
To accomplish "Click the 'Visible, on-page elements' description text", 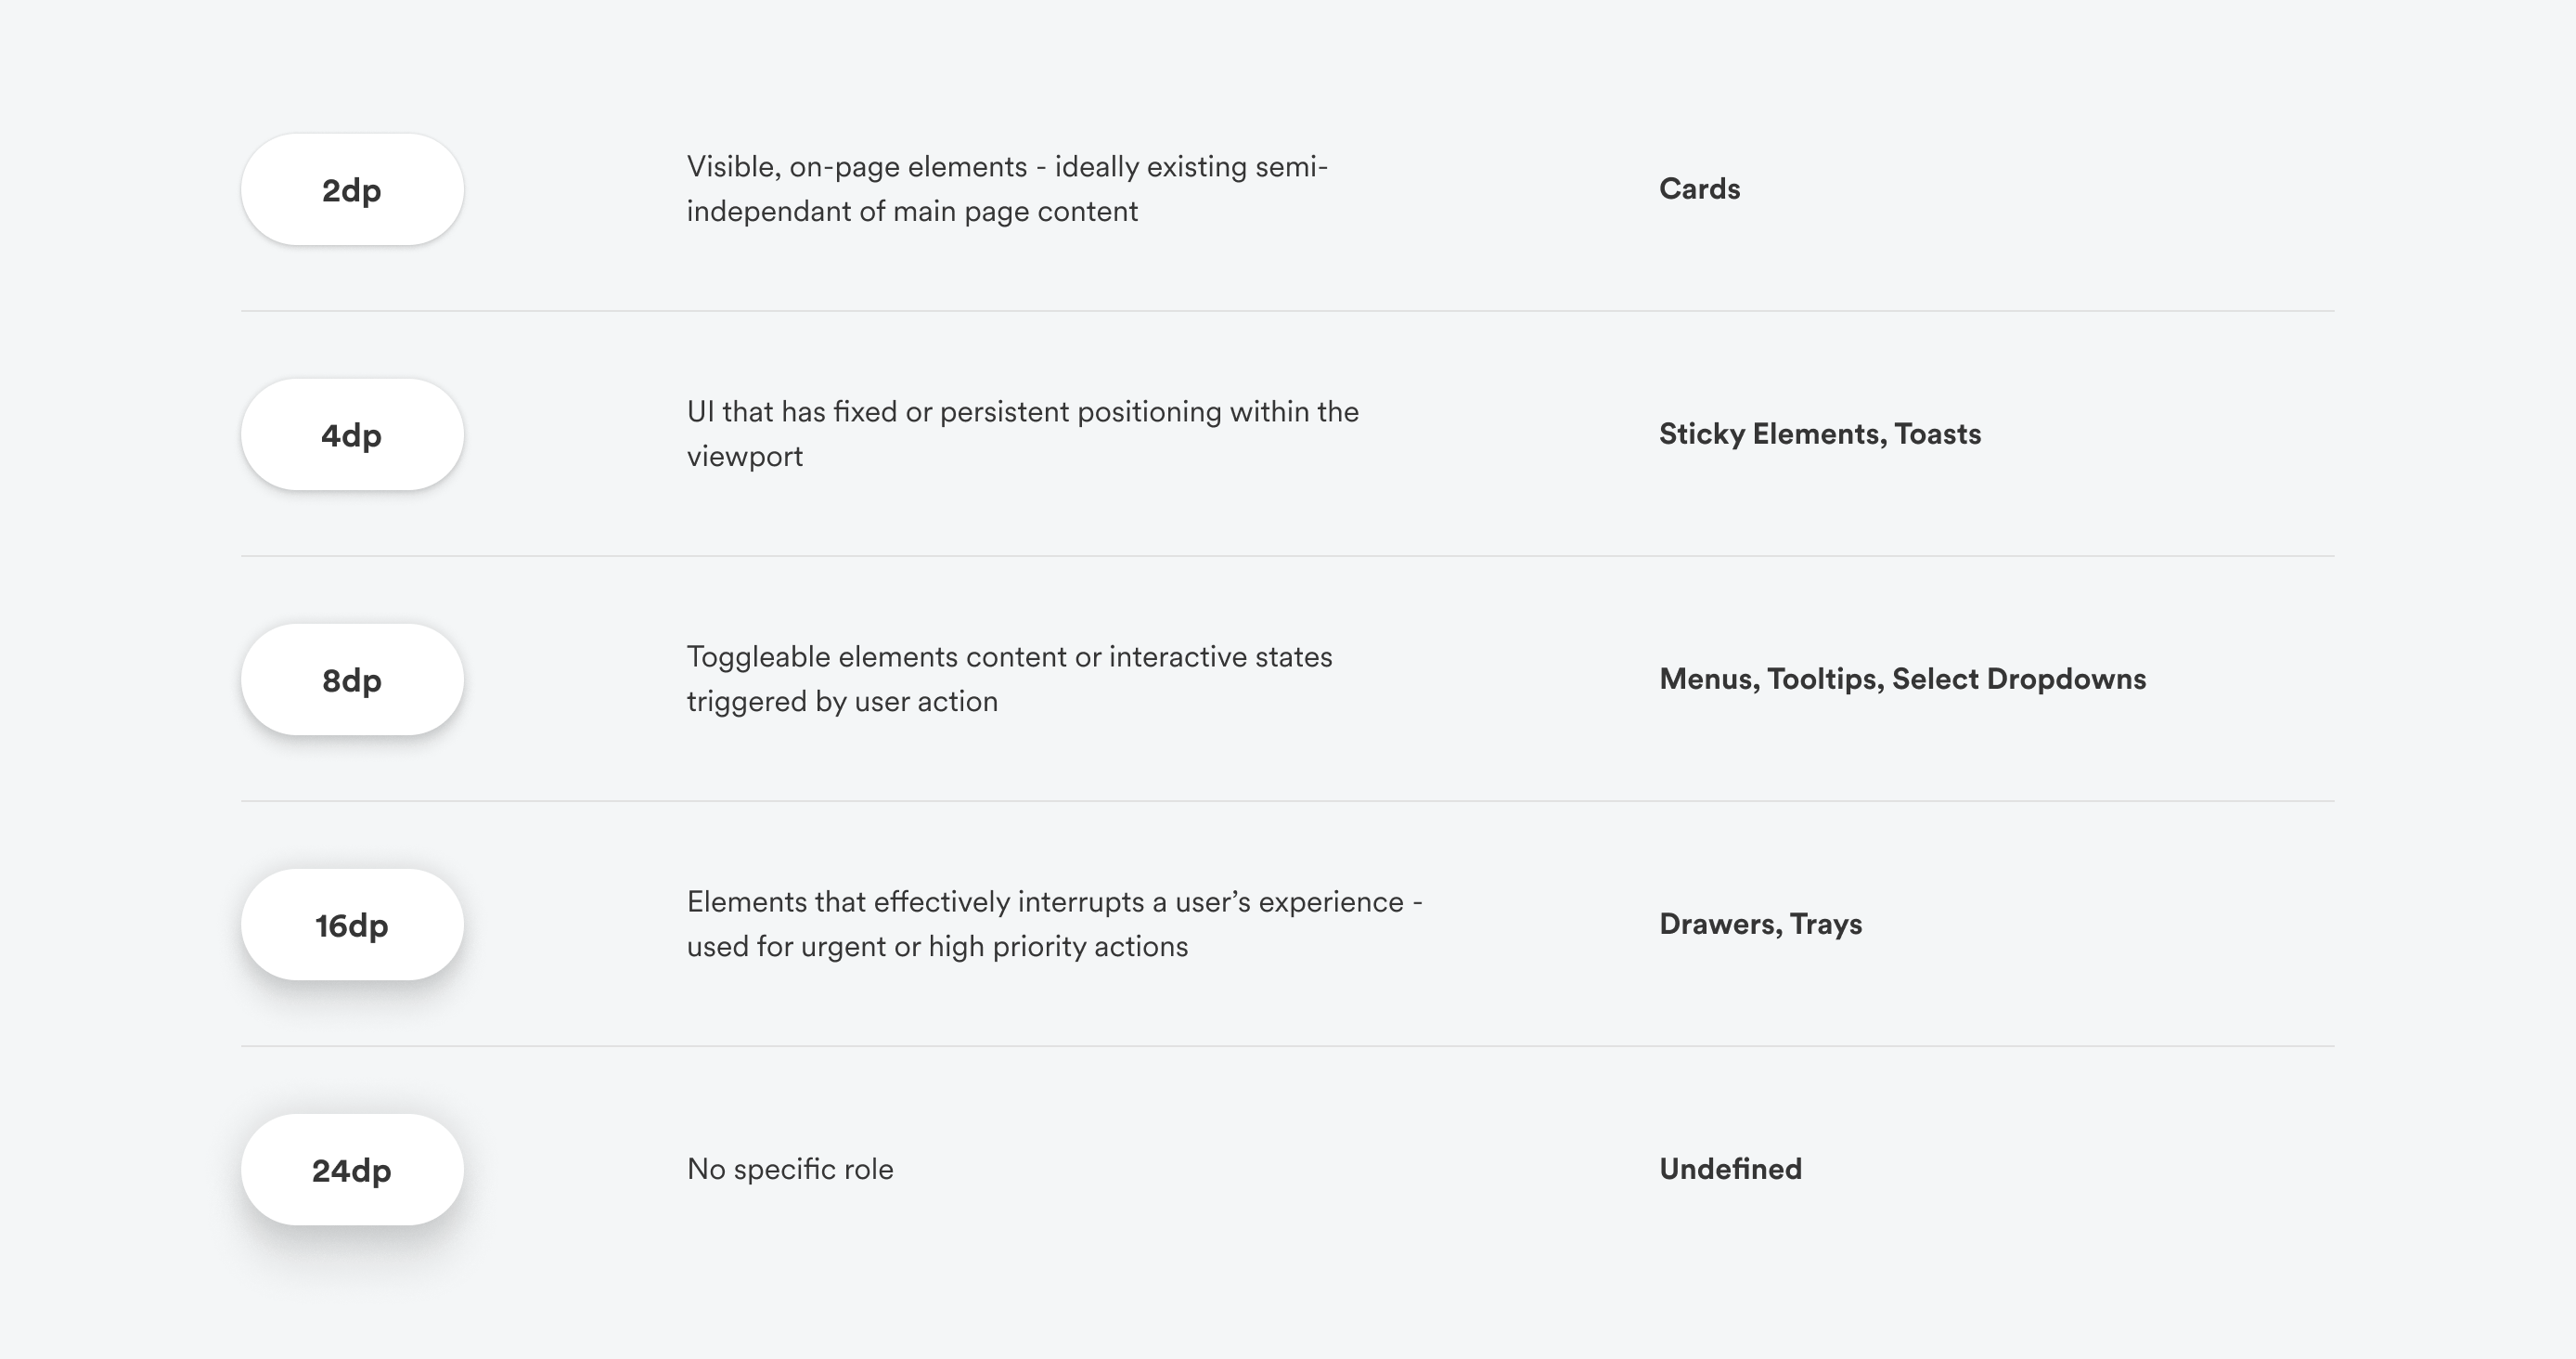I will click(x=1007, y=189).
